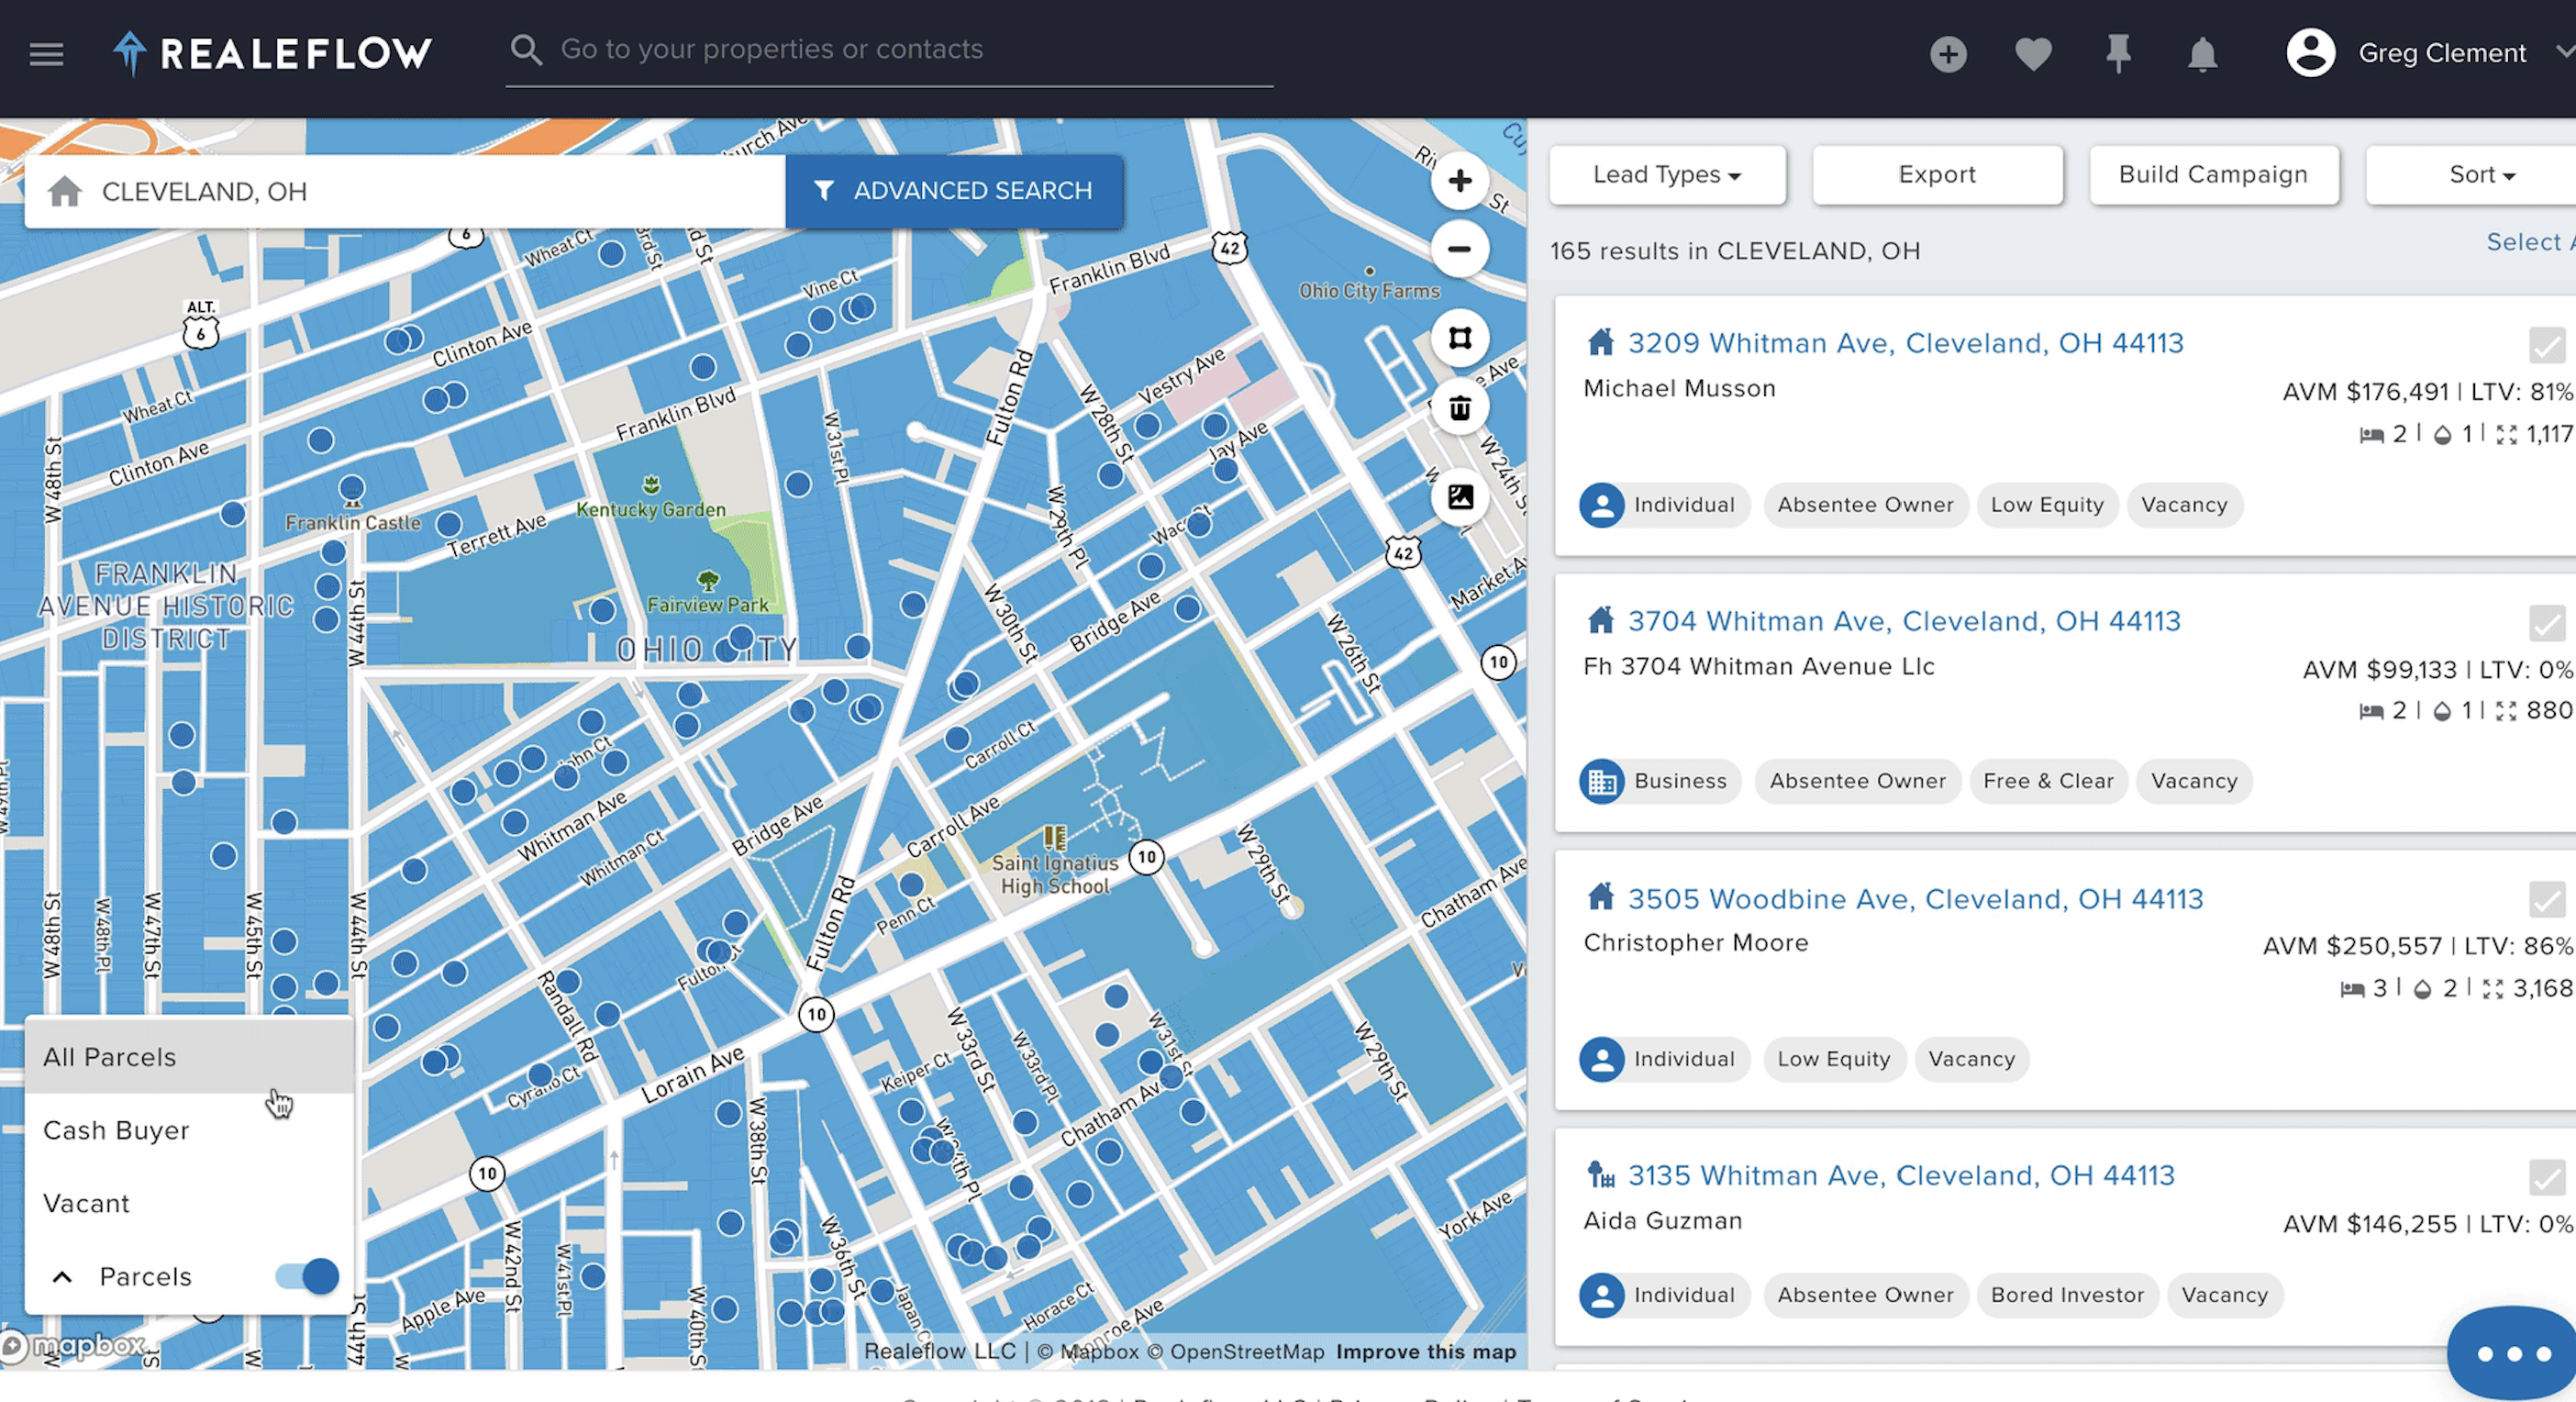Select Vacant parcel option

tap(87, 1203)
